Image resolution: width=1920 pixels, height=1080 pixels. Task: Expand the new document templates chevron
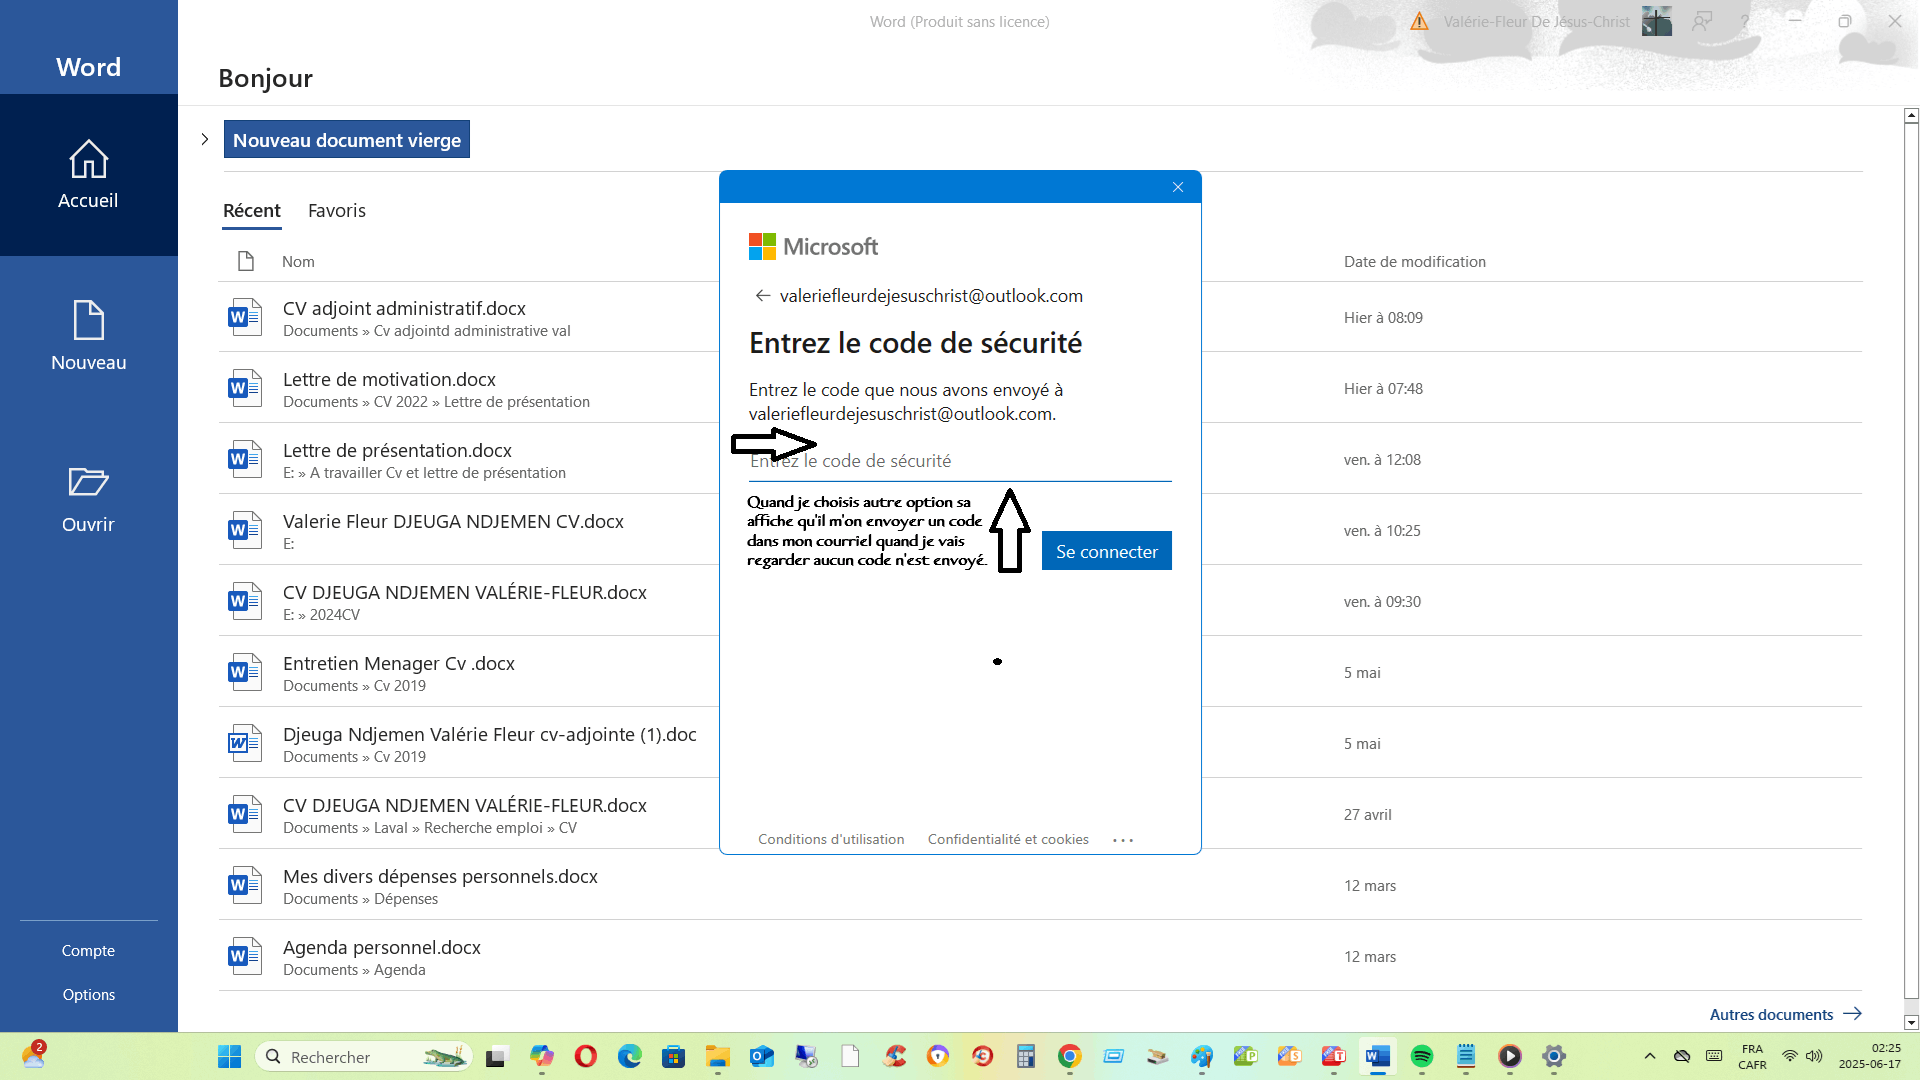coord(205,139)
